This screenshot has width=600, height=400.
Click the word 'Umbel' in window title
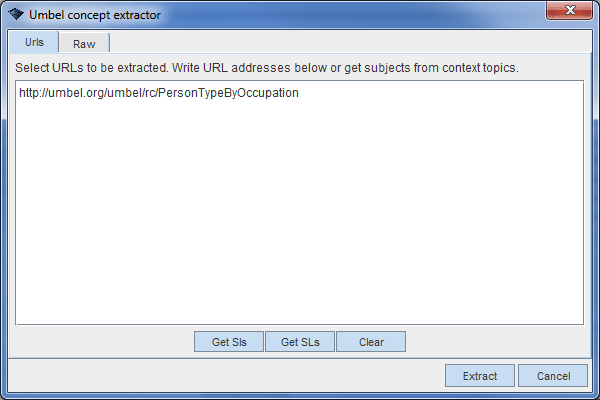[x=46, y=15]
